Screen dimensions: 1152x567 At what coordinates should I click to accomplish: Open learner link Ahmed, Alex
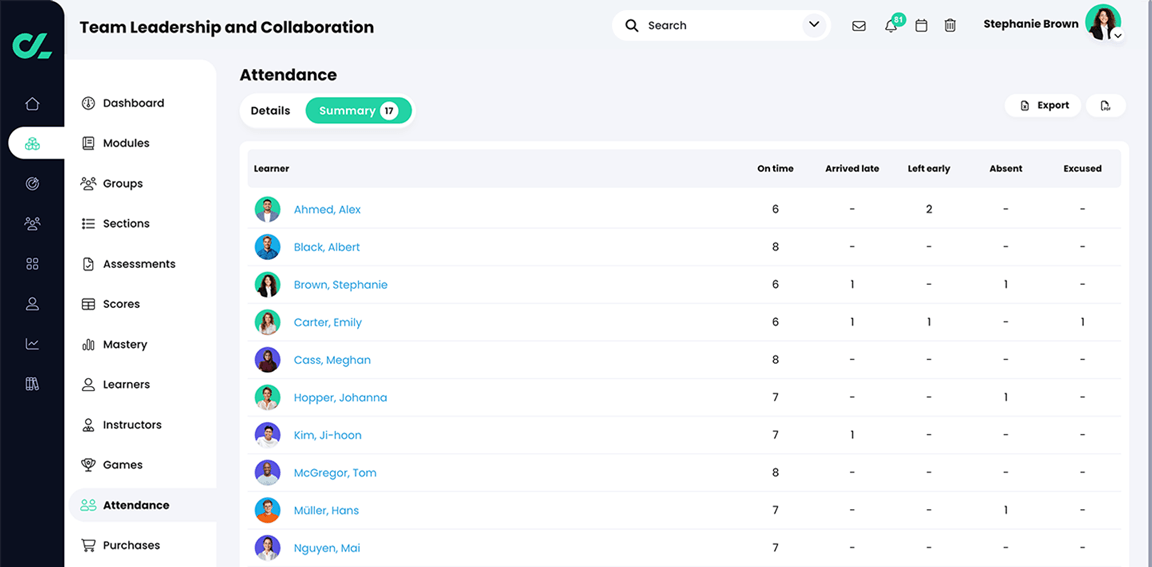pos(327,209)
